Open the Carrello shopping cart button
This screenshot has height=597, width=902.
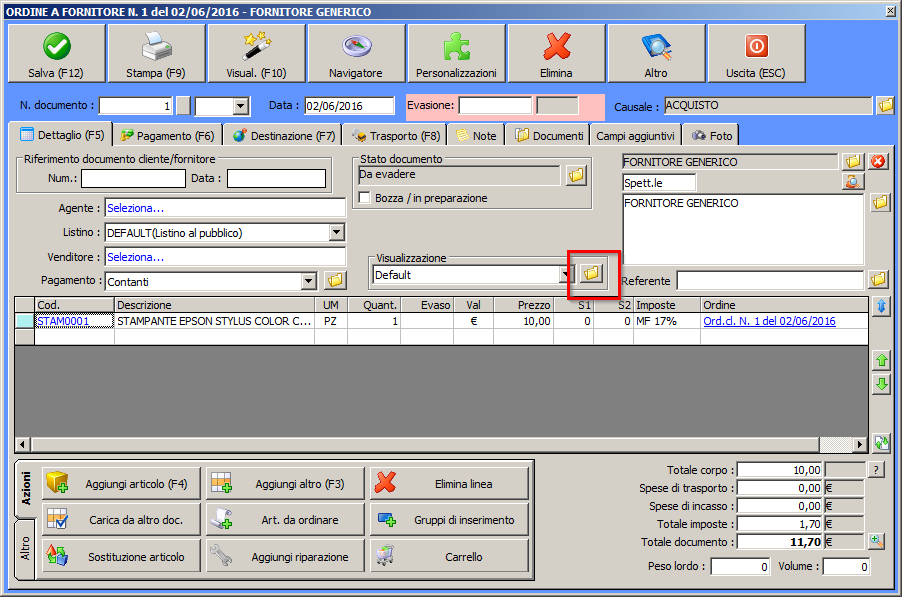[449, 556]
